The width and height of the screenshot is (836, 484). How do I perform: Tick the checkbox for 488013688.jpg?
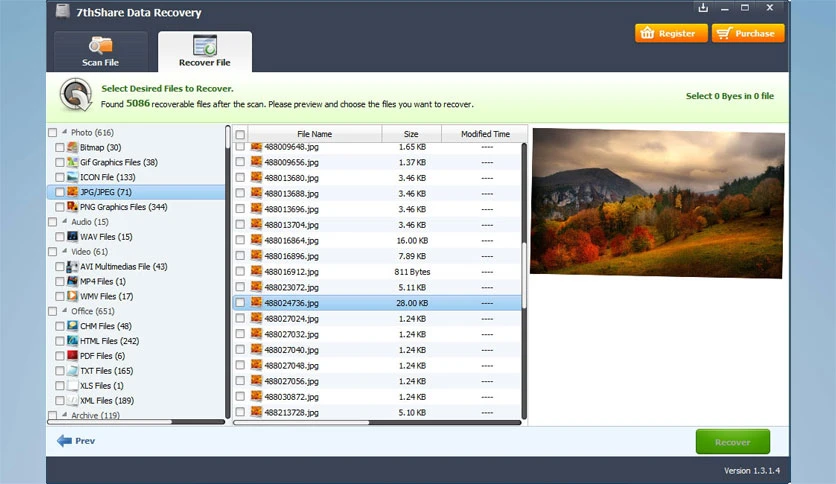(240, 193)
